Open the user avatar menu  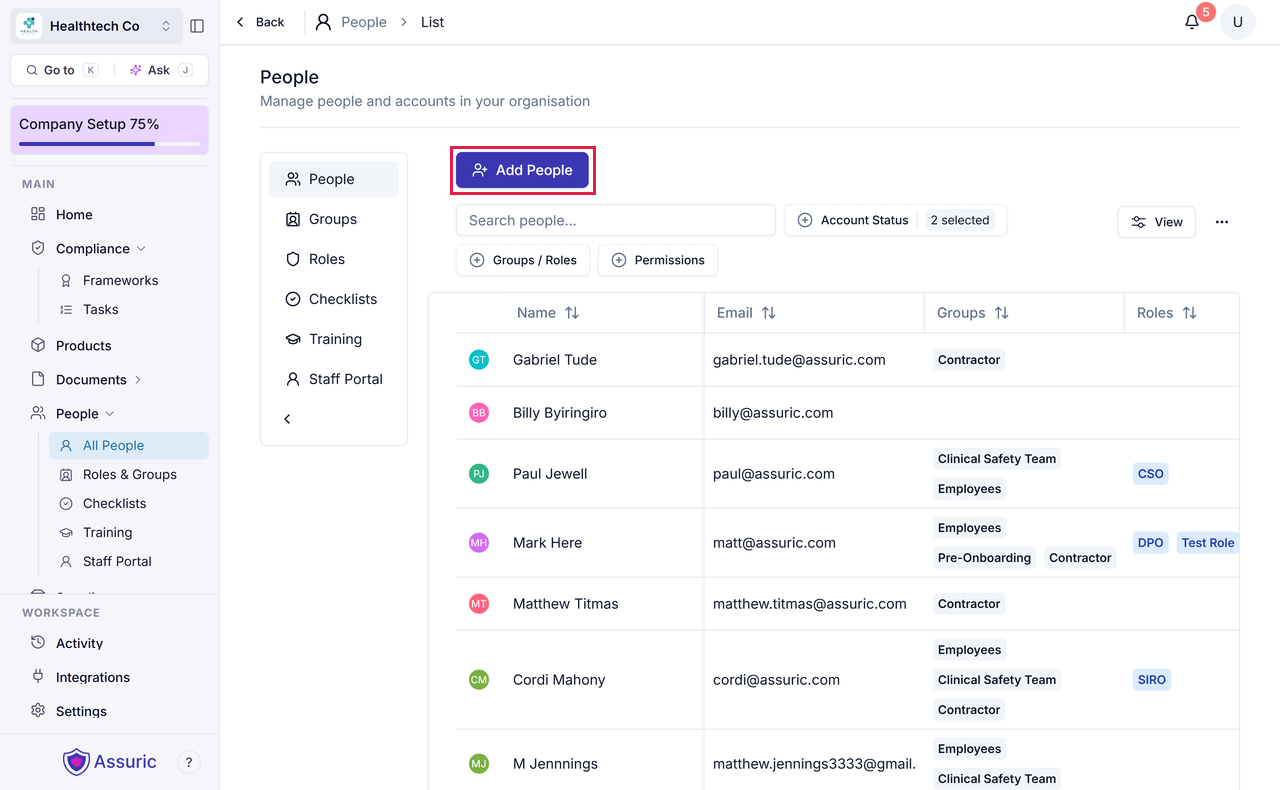(1238, 22)
